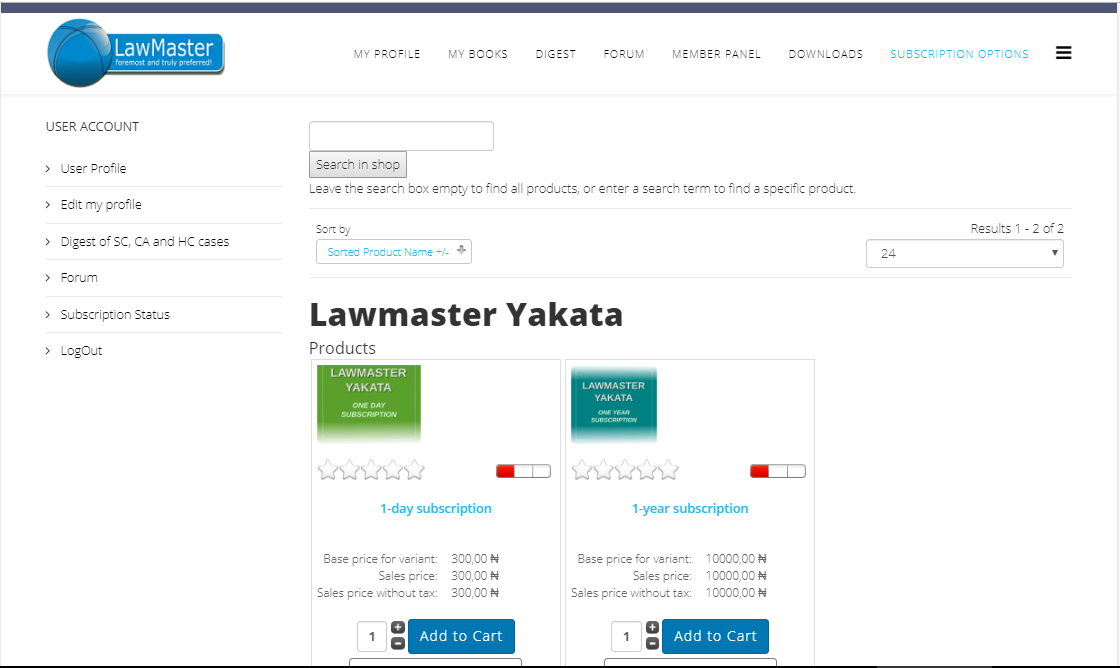Screen dimensions: 1120x668
Task: Expand the LogOut chevron
Action: [x=48, y=351]
